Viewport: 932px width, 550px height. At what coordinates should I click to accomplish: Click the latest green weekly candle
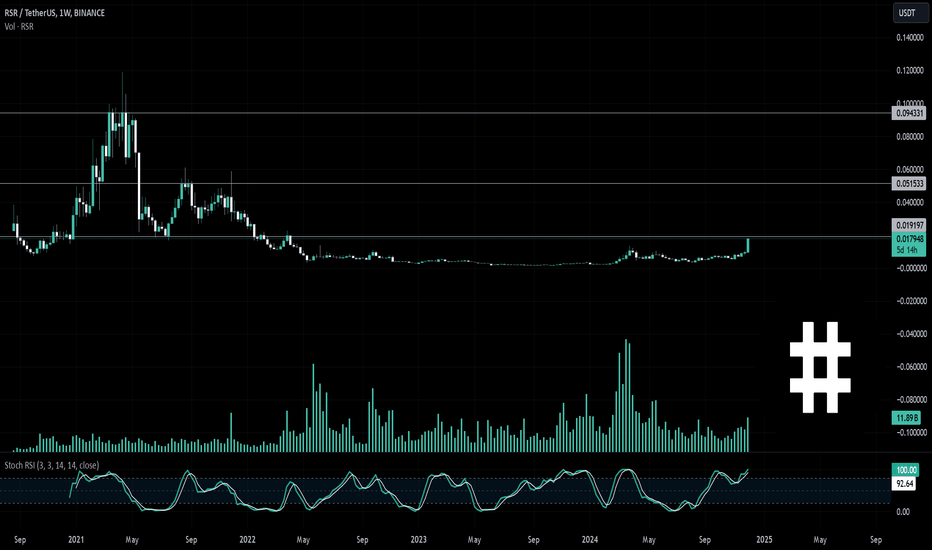click(748, 245)
